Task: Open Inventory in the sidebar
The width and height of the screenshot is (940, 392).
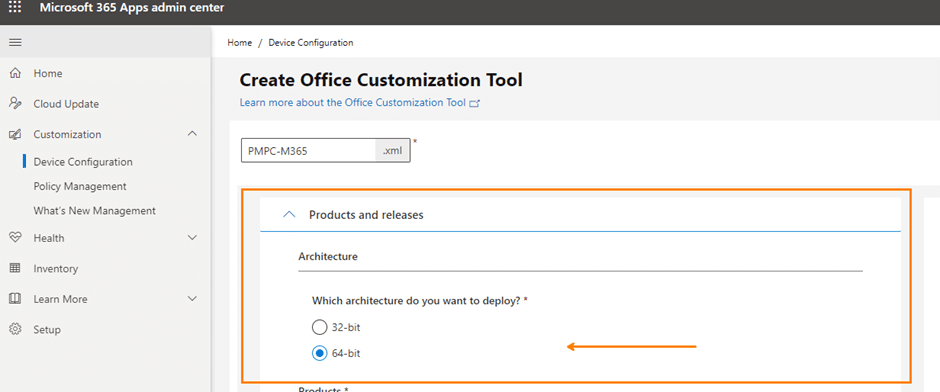Action: (56, 269)
